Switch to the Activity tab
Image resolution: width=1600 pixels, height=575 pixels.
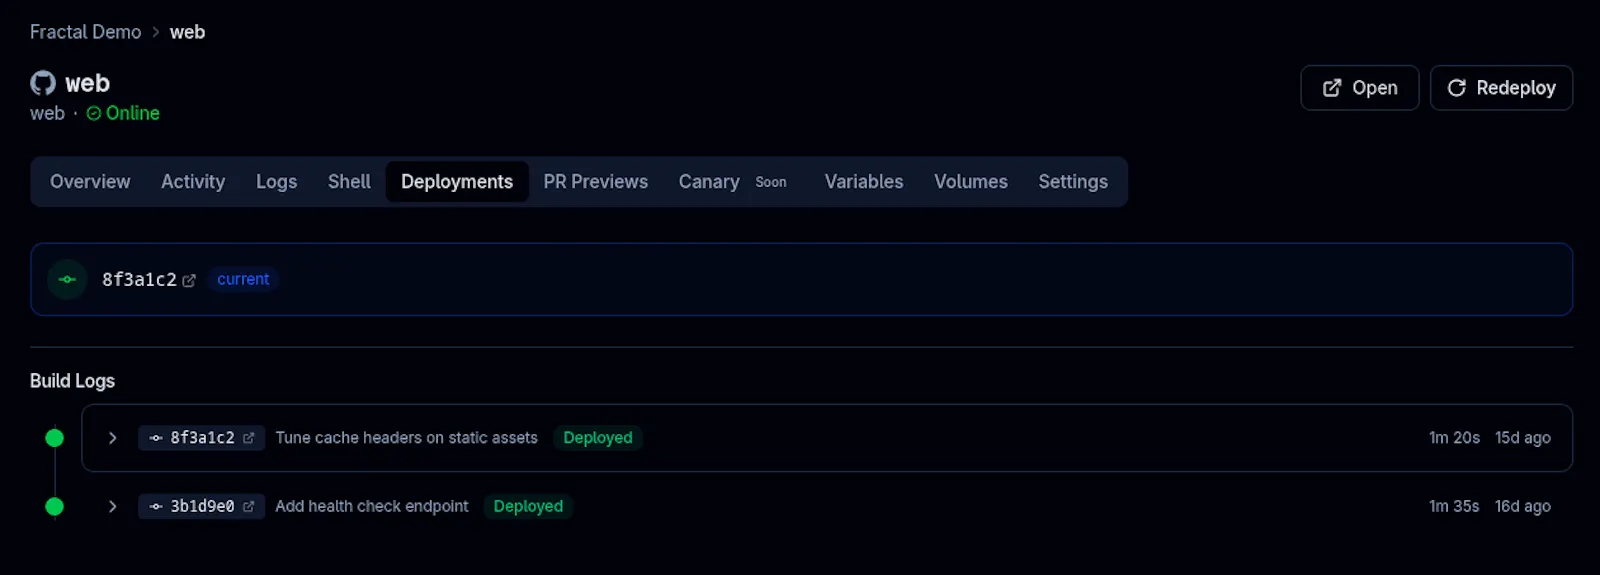pyautogui.click(x=193, y=182)
